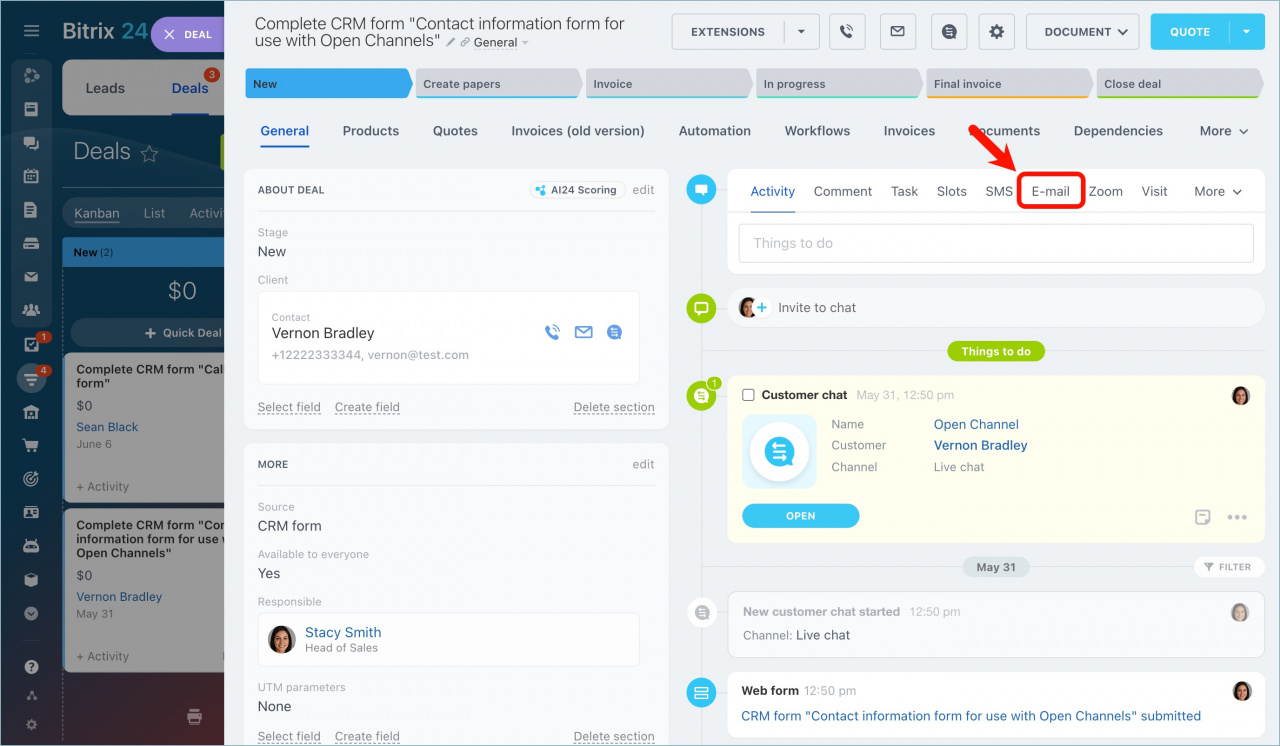Click the chat bubble icon in header
This screenshot has width=1280, height=746.
(949, 32)
